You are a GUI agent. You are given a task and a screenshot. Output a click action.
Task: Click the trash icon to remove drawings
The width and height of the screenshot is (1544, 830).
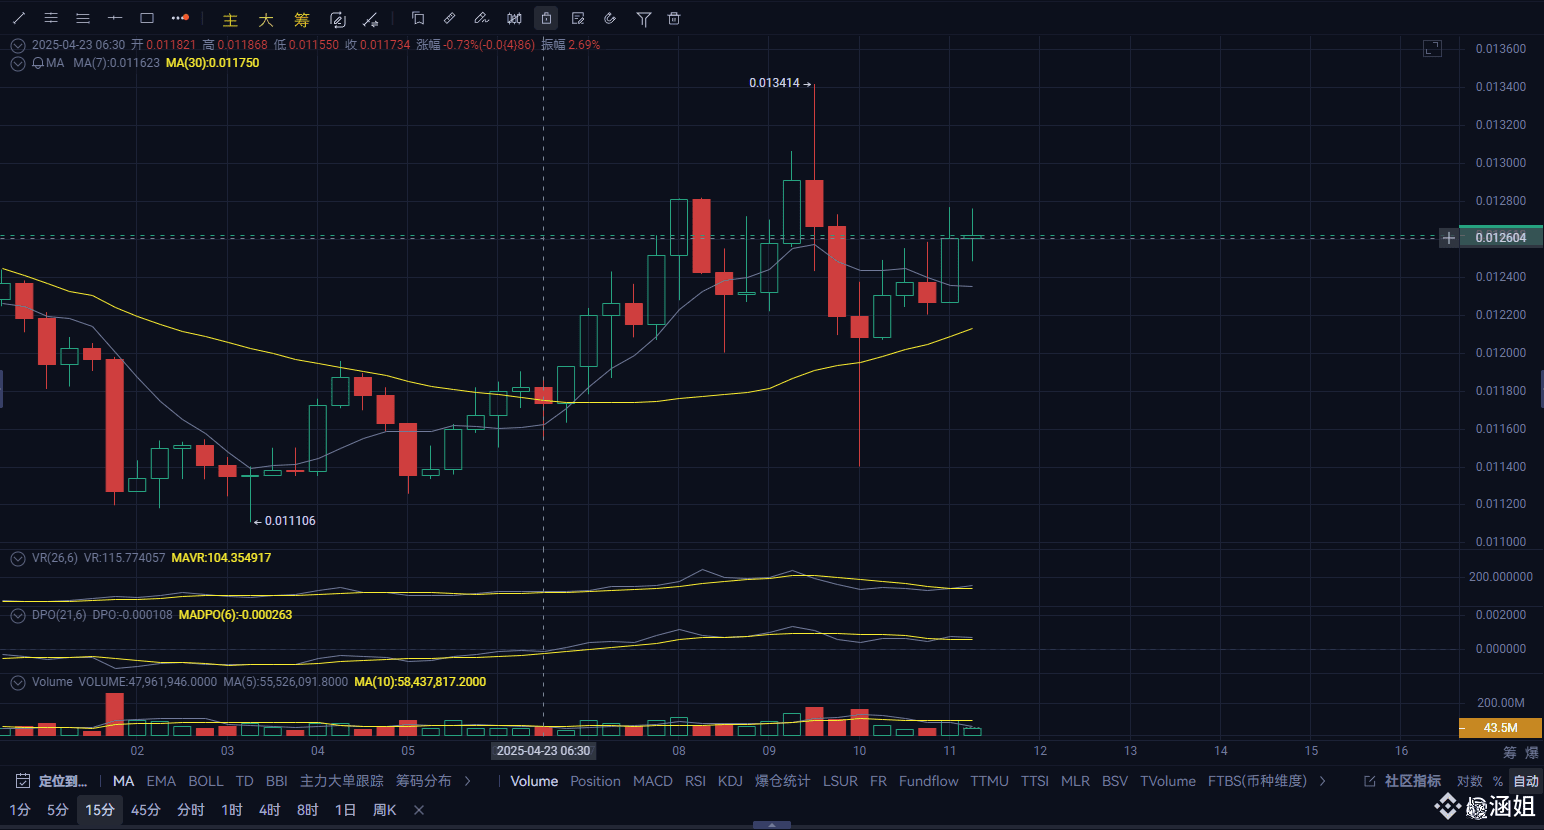click(x=674, y=18)
